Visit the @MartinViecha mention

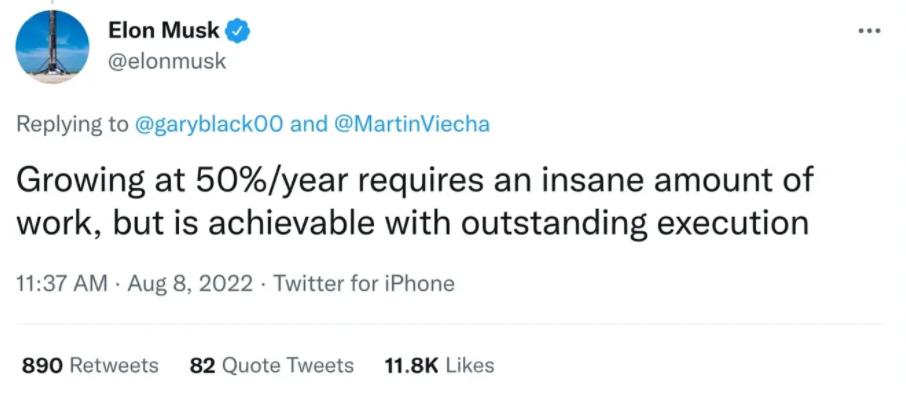click(x=409, y=124)
